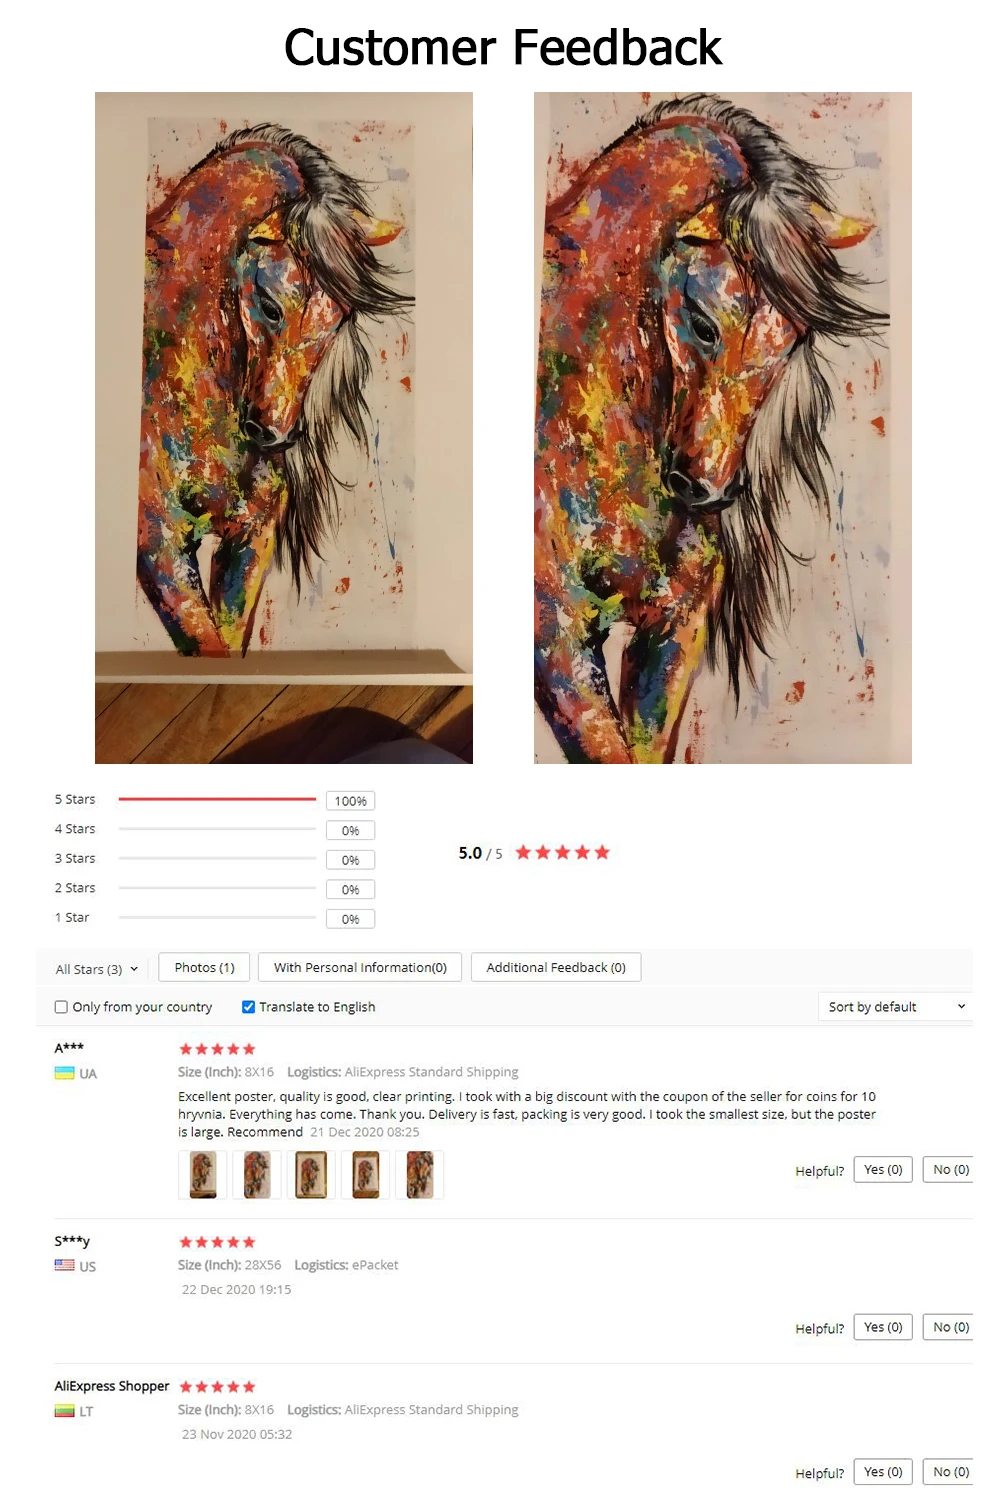This screenshot has height=1500, width=1000.
Task: Click the Lithuania flag icon beside LT
Action: point(64,1411)
